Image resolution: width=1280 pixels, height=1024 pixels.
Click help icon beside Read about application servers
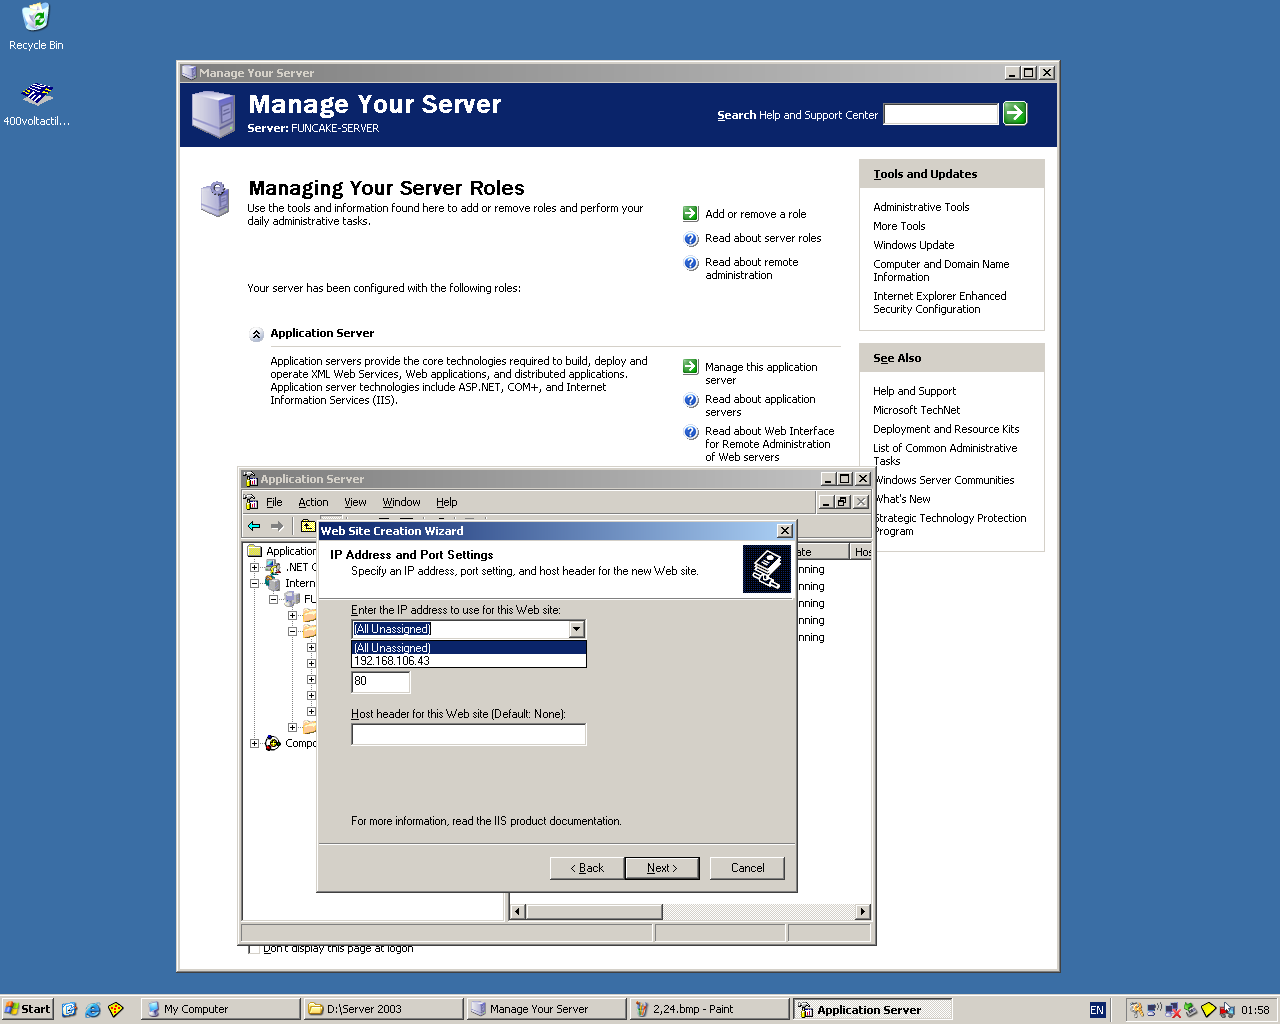pyautogui.click(x=691, y=400)
